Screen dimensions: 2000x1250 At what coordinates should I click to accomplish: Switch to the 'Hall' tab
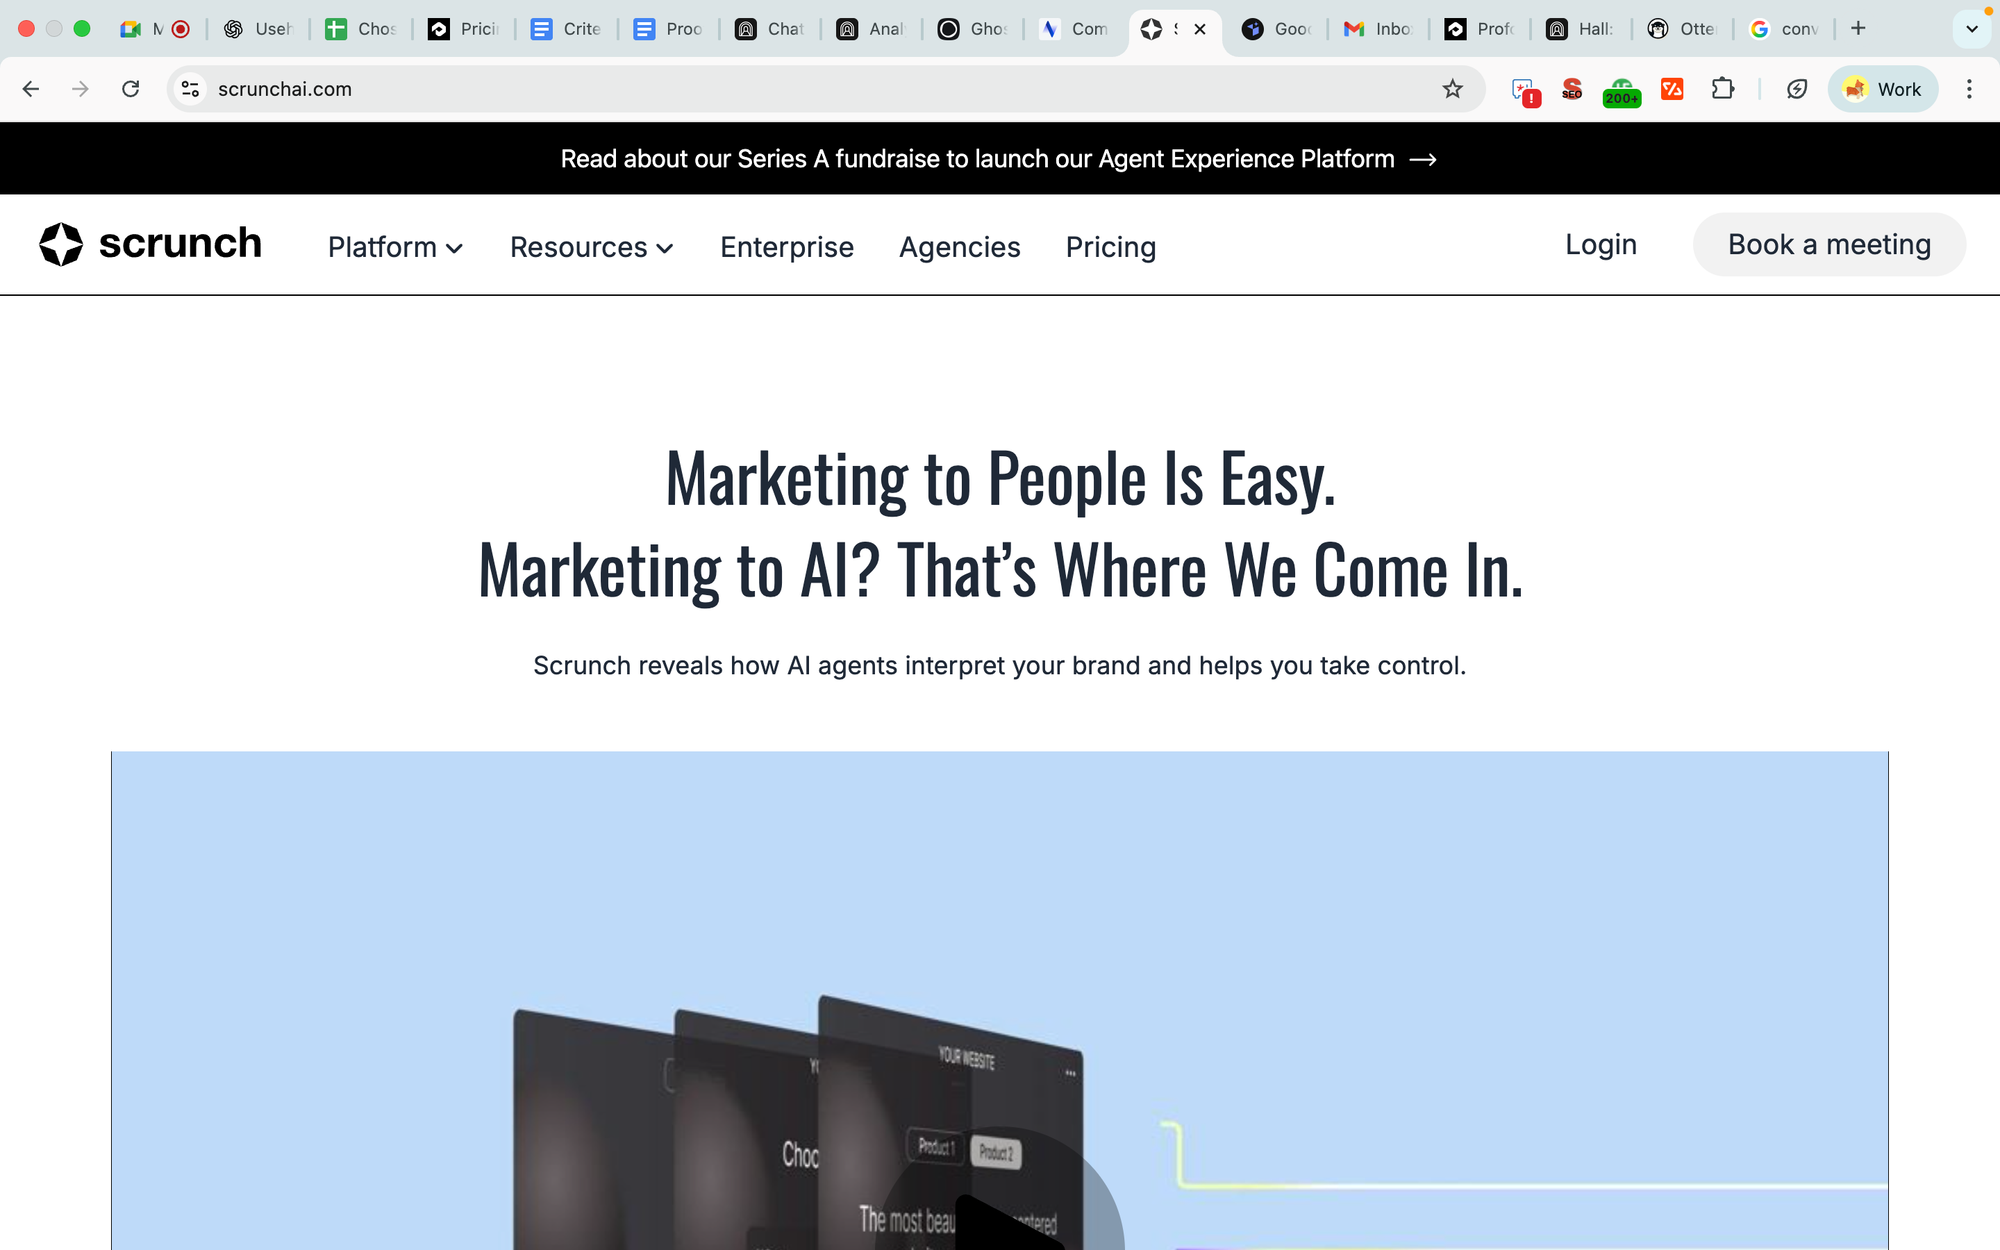pyautogui.click(x=1581, y=29)
